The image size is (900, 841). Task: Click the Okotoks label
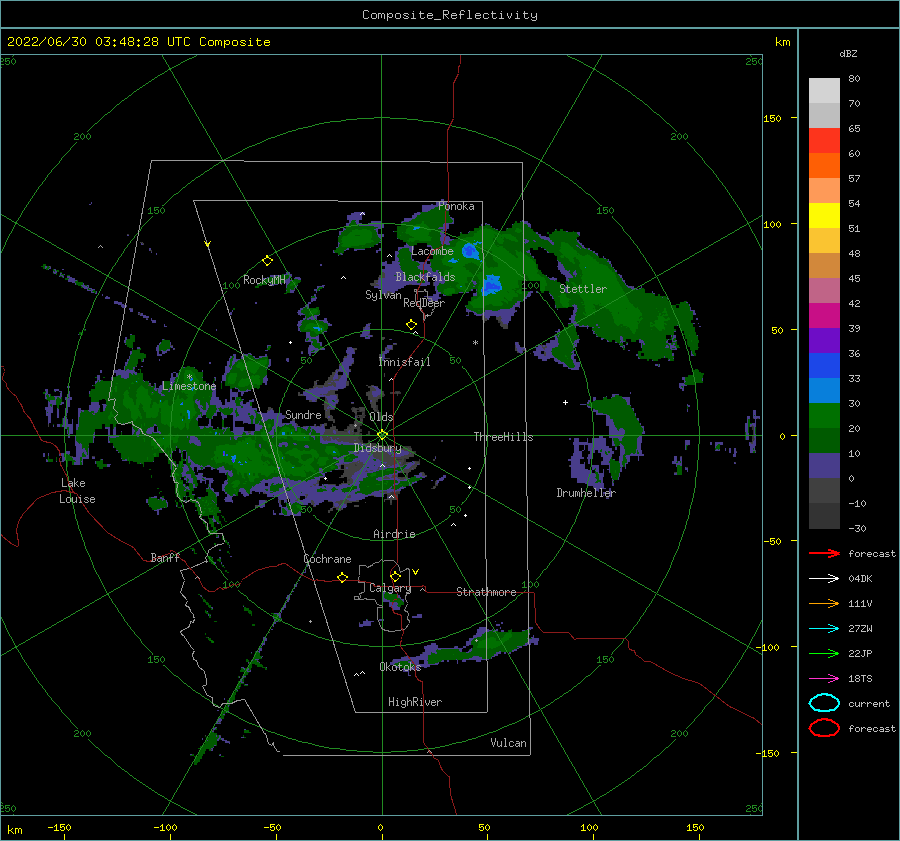coord(400,667)
